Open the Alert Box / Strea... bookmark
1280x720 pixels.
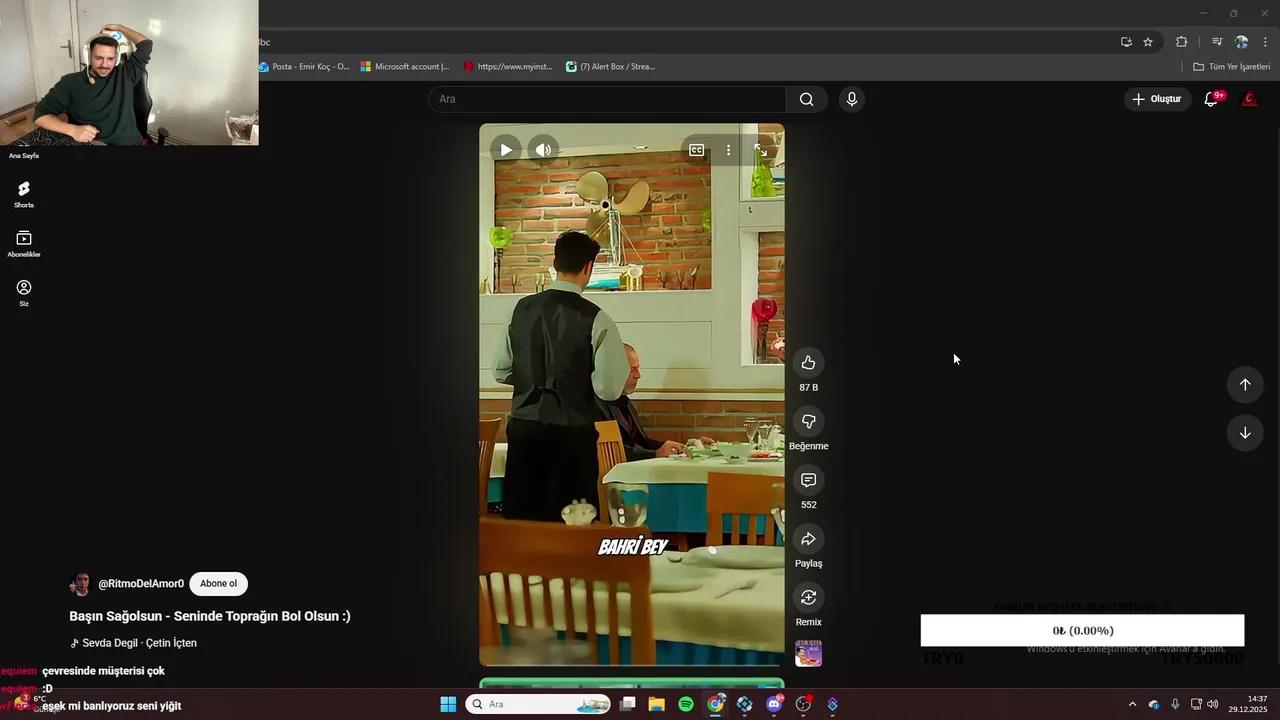[611, 67]
